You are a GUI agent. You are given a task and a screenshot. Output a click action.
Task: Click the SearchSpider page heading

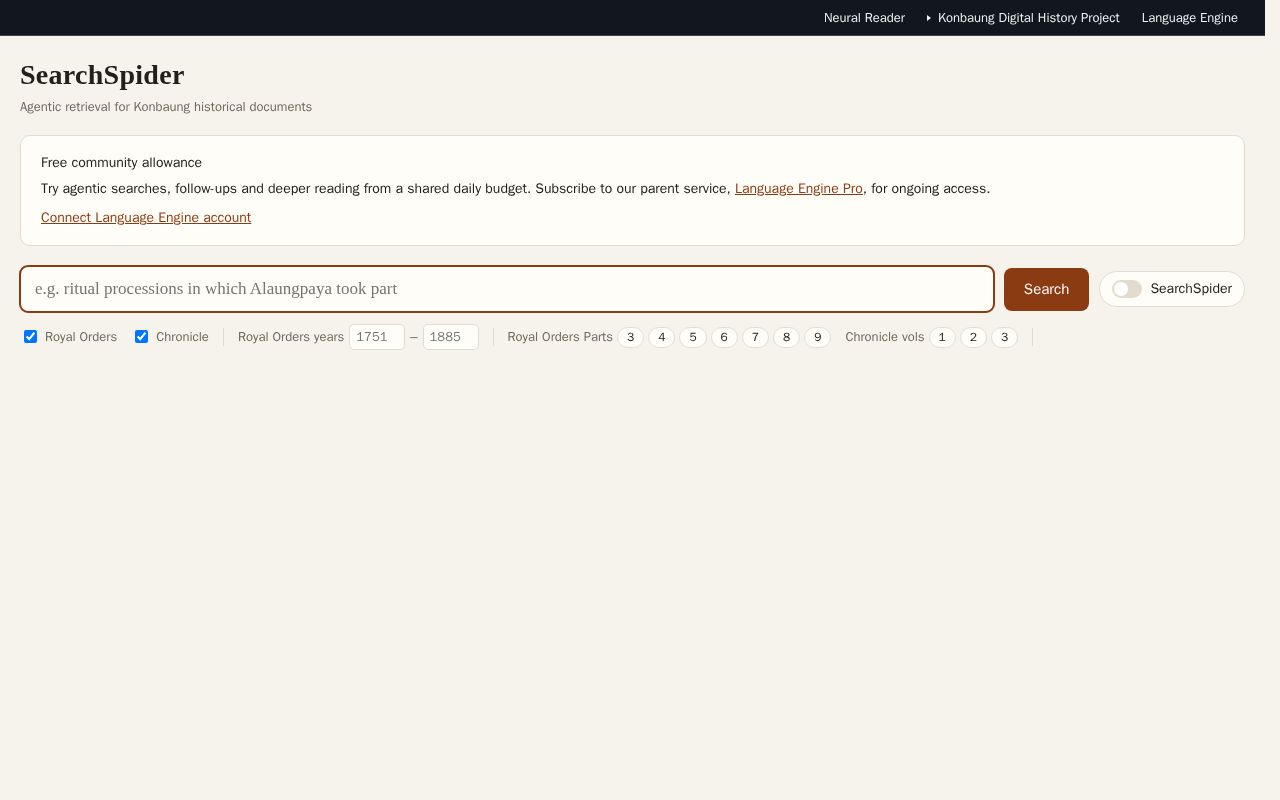(102, 75)
